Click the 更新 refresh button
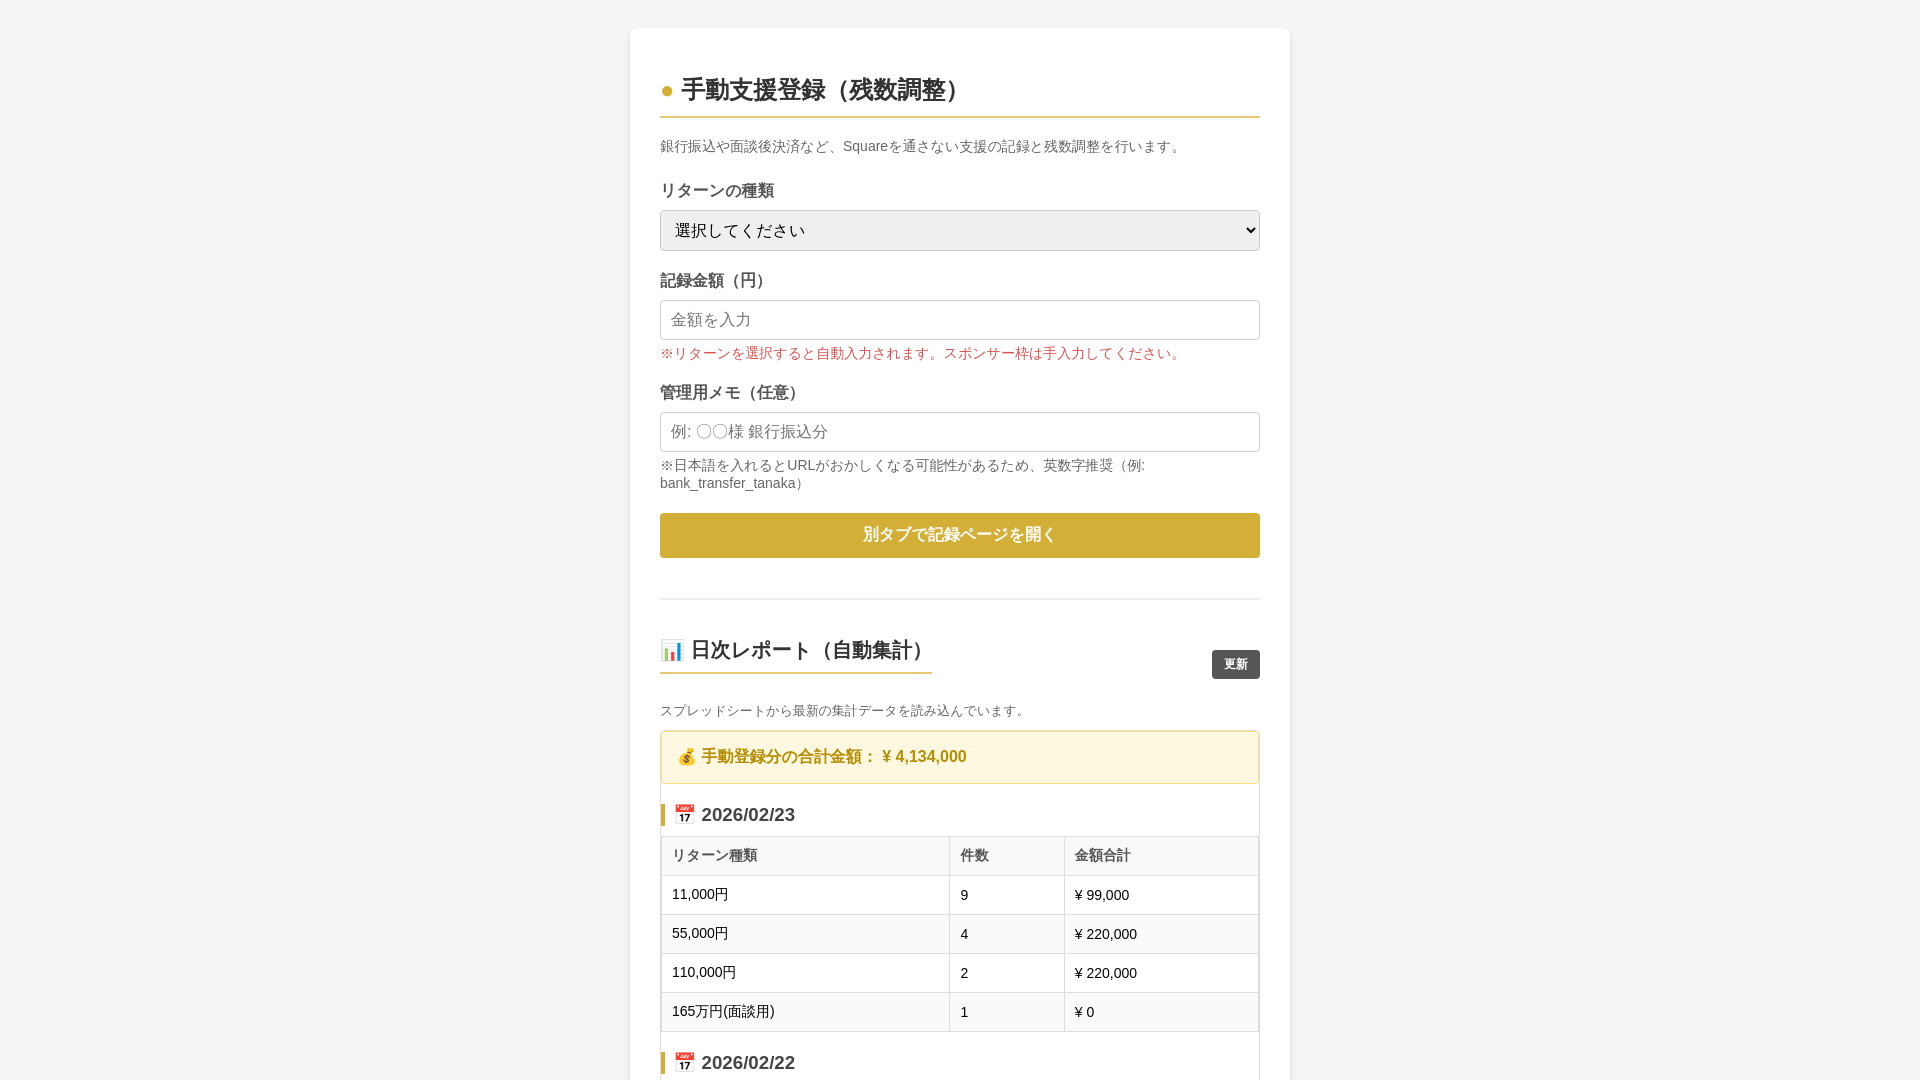 [1236, 664]
